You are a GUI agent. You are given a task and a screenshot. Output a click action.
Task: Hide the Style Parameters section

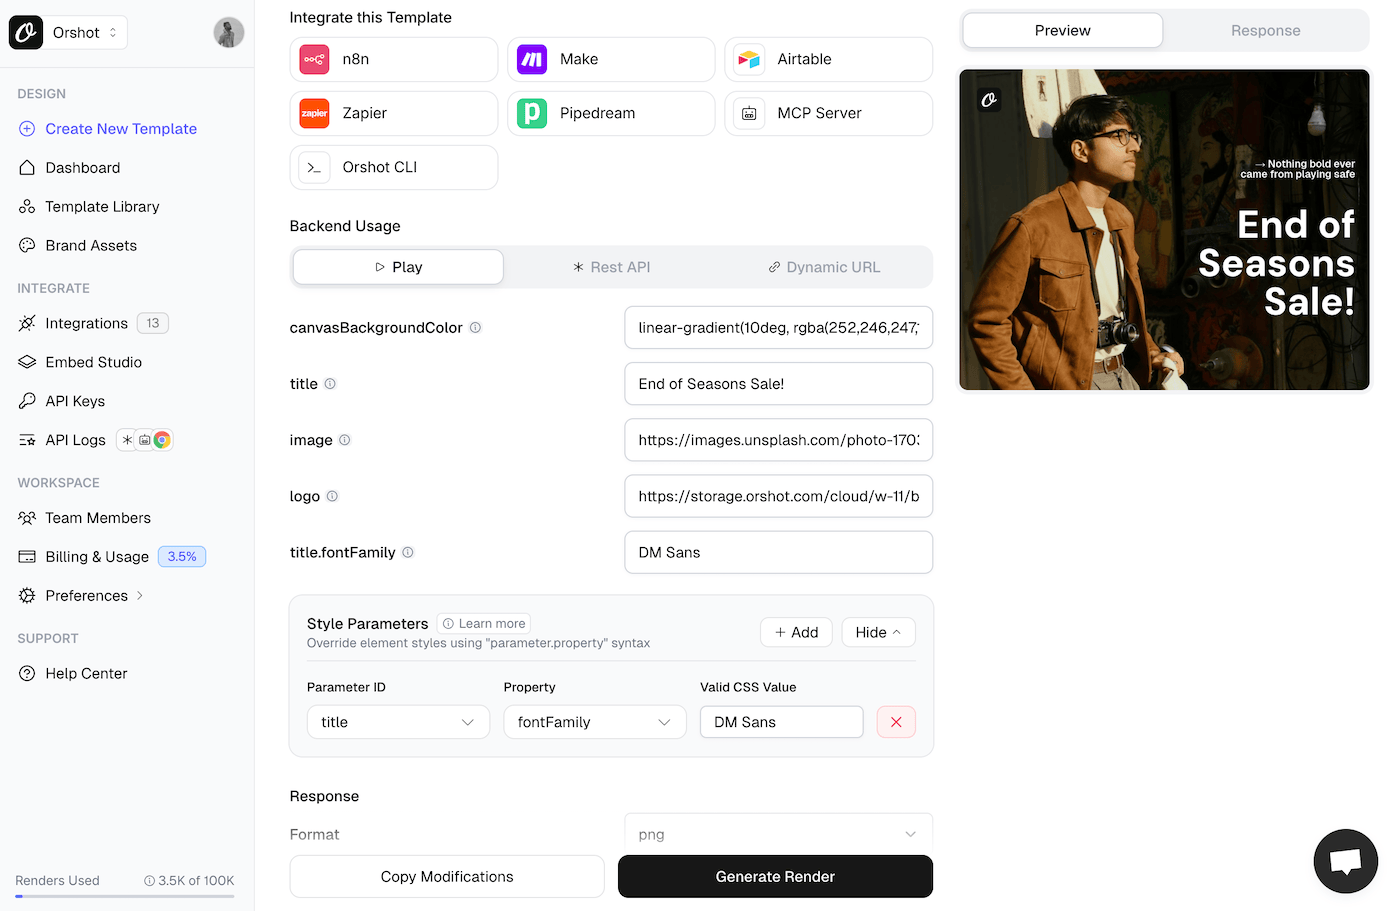(878, 632)
